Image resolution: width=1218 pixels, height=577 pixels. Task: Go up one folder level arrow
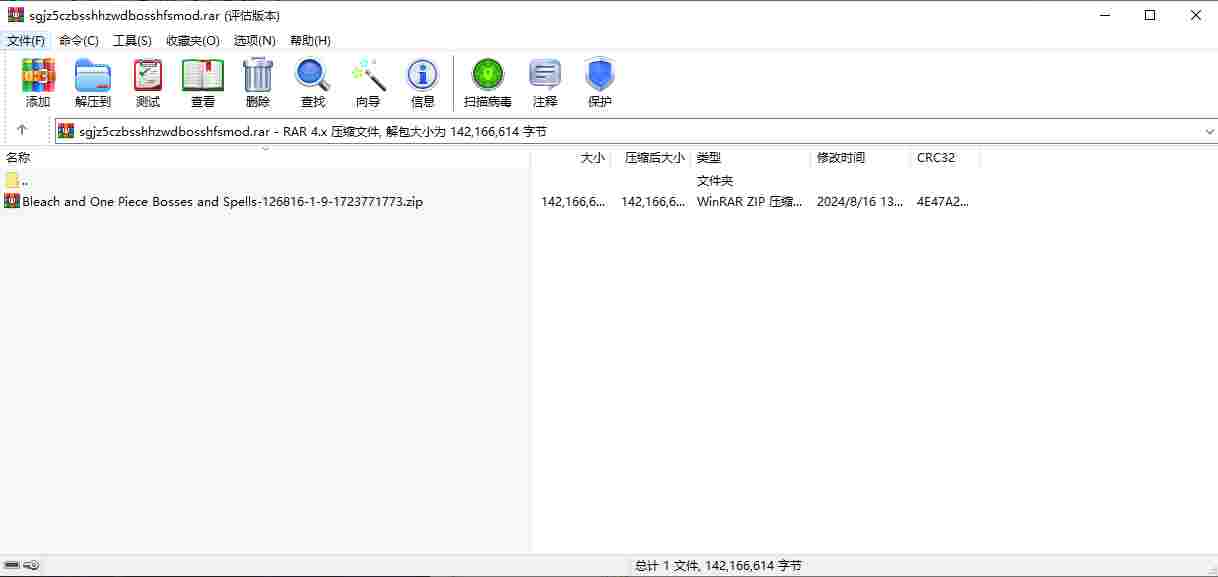pos(22,131)
